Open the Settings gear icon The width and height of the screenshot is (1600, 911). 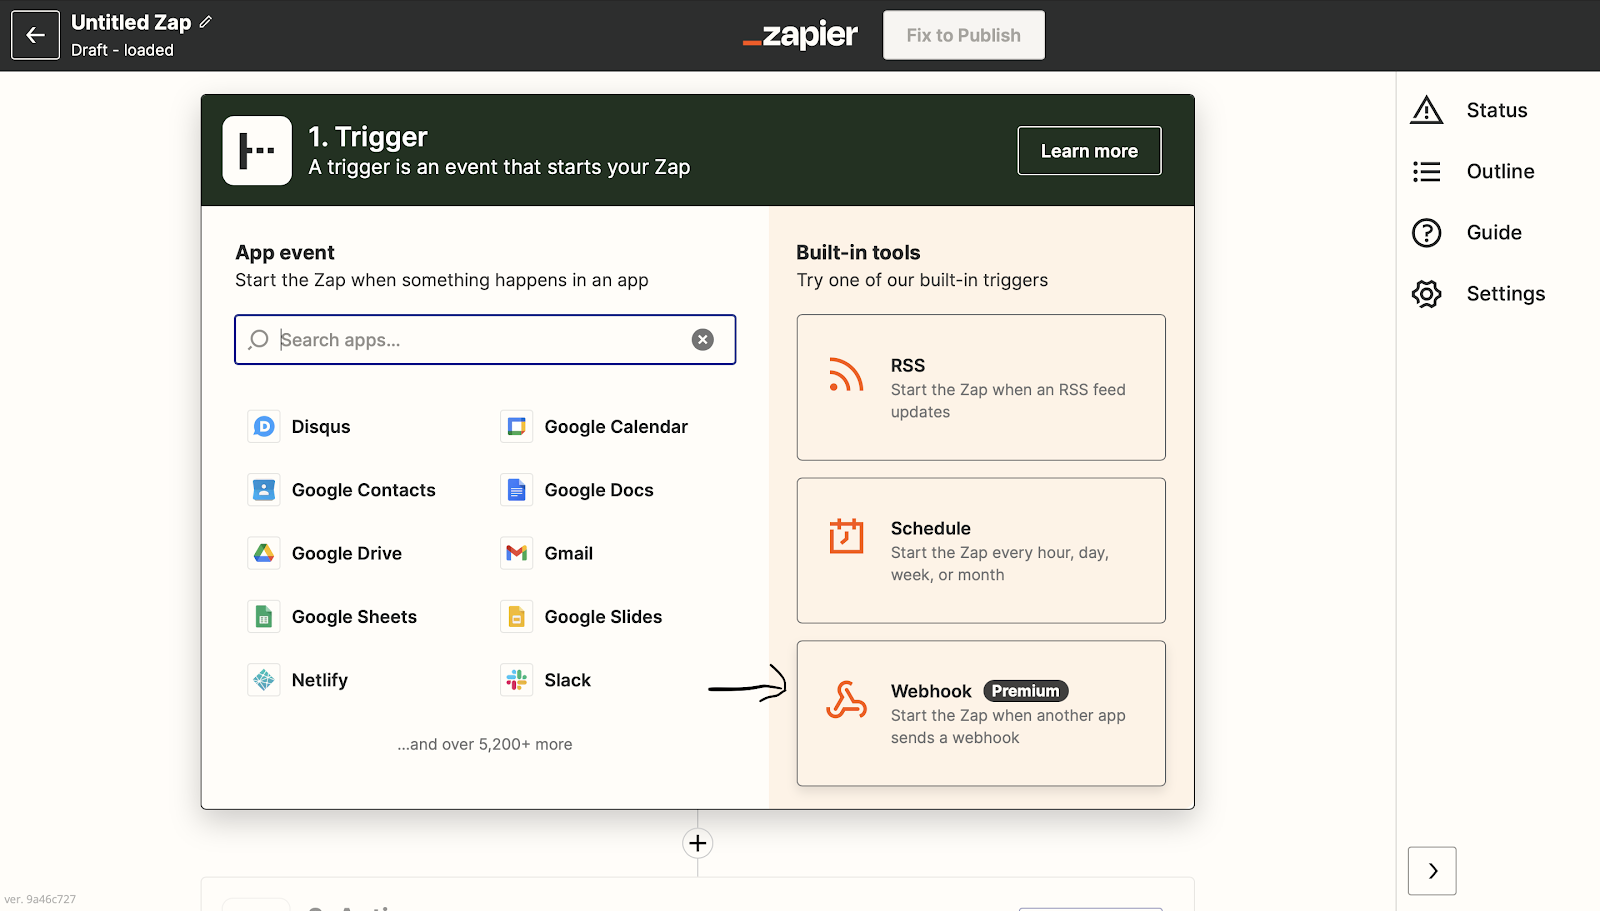coord(1427,294)
